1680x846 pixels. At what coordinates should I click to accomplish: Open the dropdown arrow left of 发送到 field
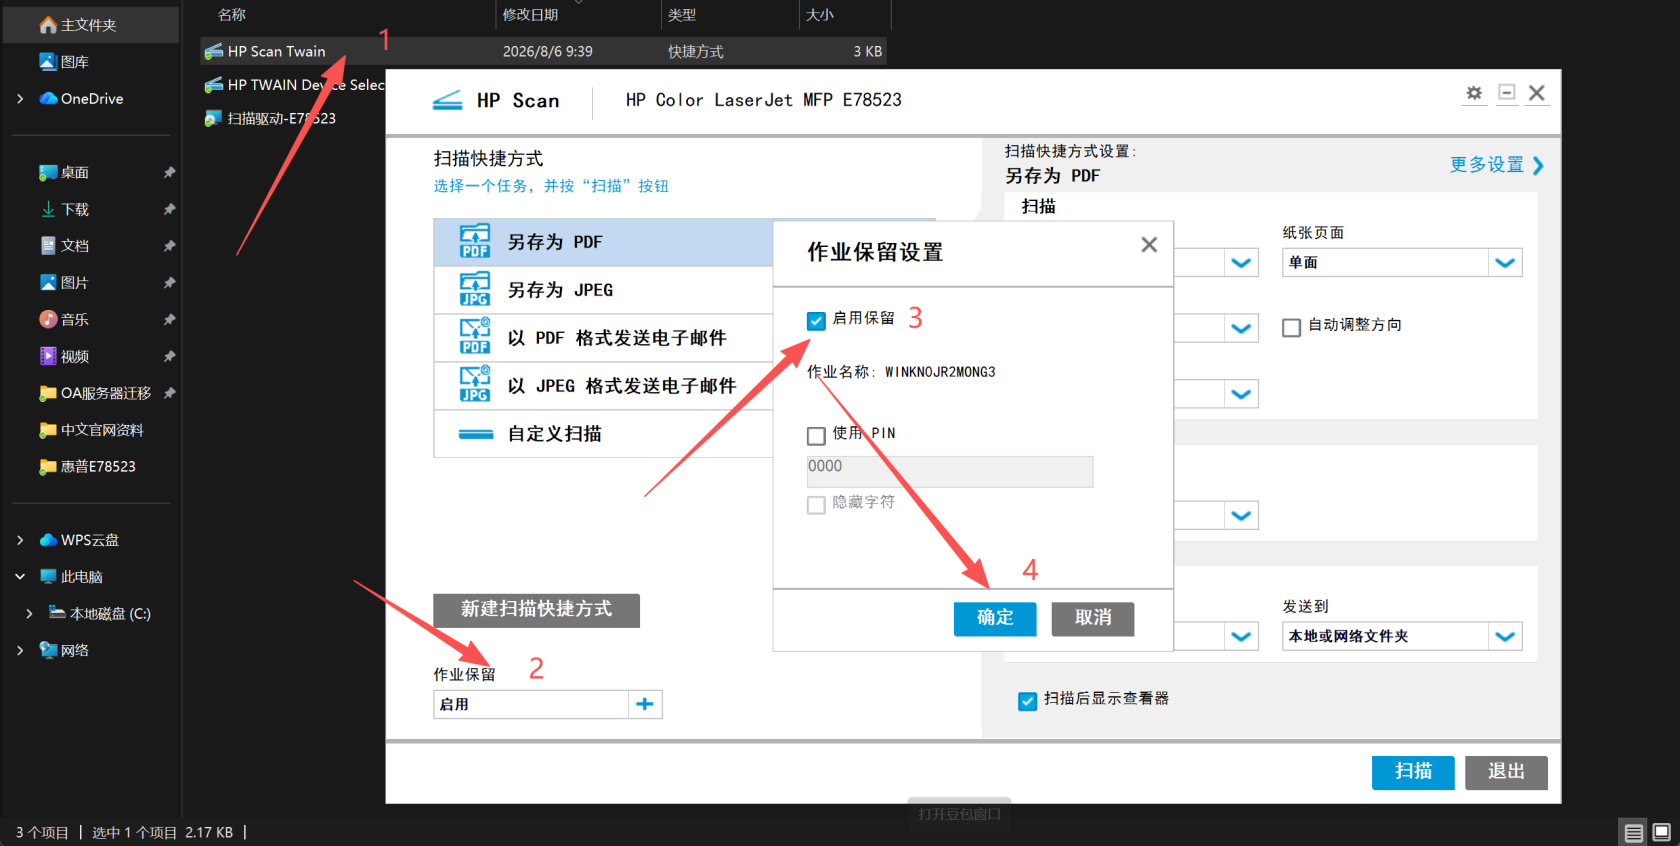tap(1241, 637)
